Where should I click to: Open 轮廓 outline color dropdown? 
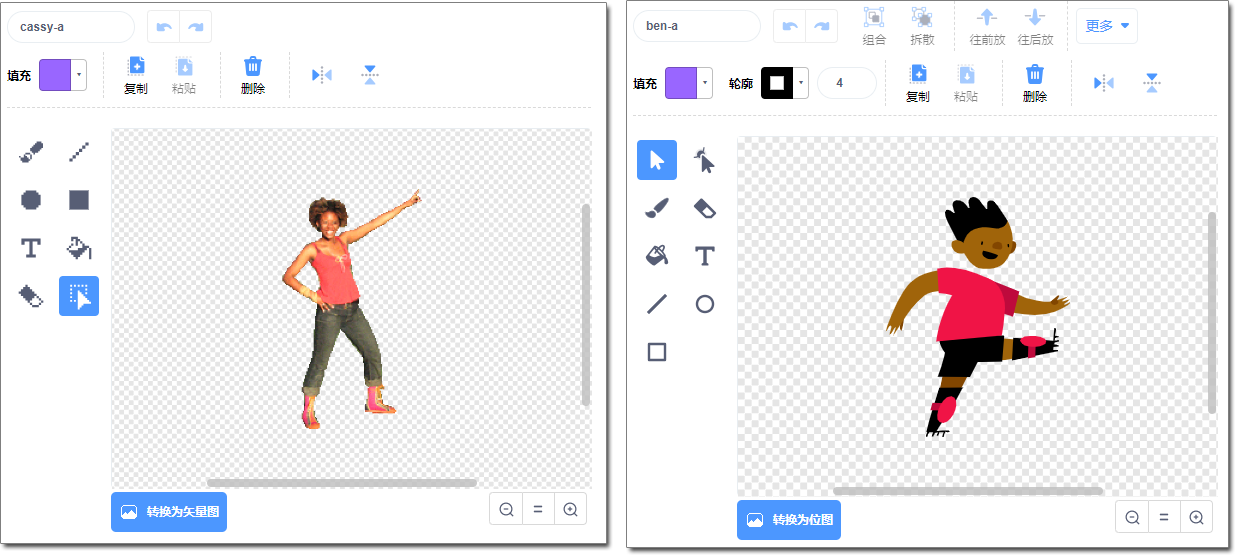801,83
